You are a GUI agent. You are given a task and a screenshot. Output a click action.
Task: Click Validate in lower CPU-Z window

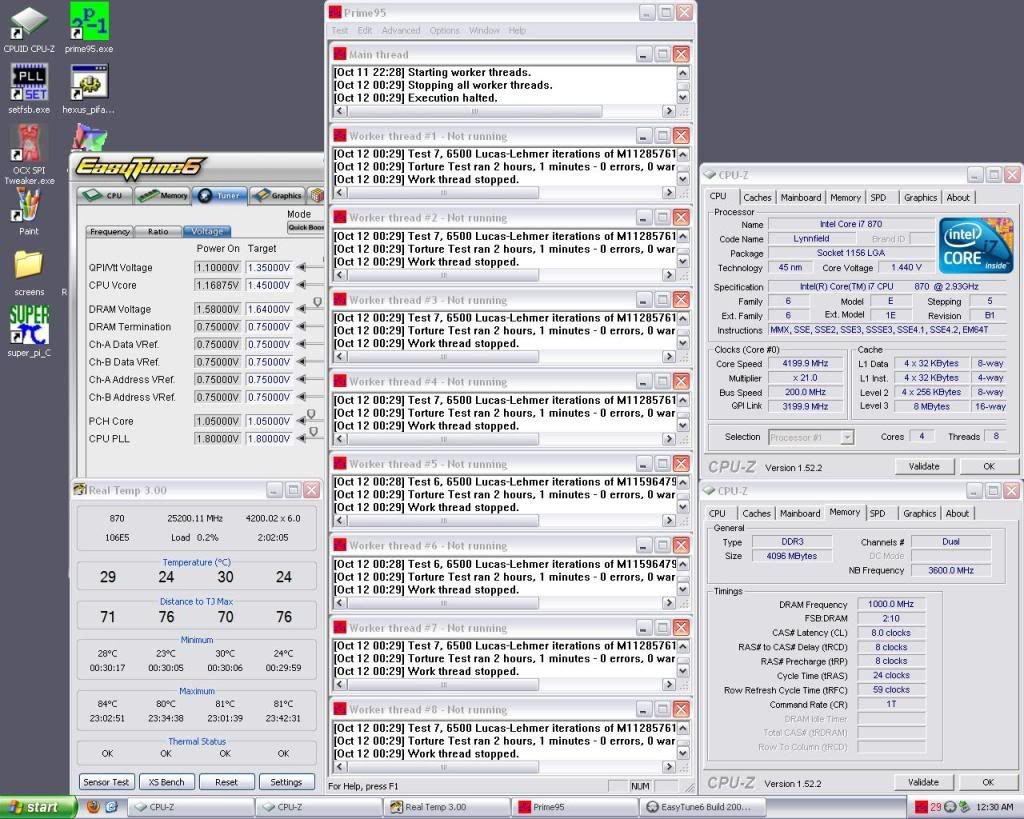(923, 782)
